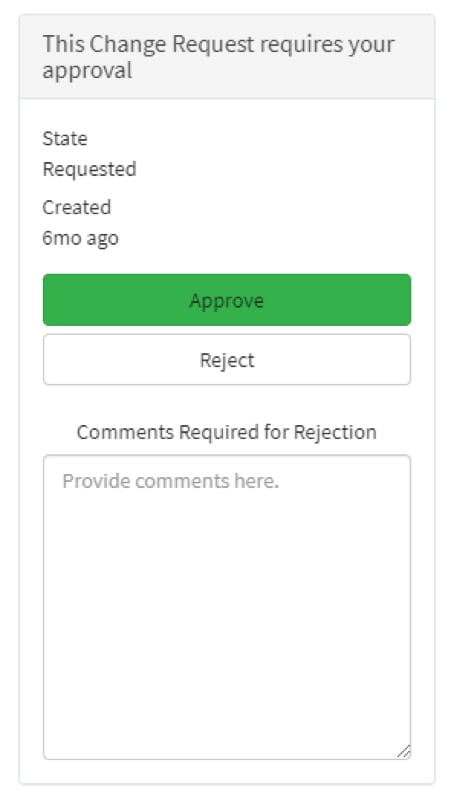The height and width of the screenshot is (803, 451).
Task: Click the Provide comments here placeholder text
Action: click(x=171, y=481)
